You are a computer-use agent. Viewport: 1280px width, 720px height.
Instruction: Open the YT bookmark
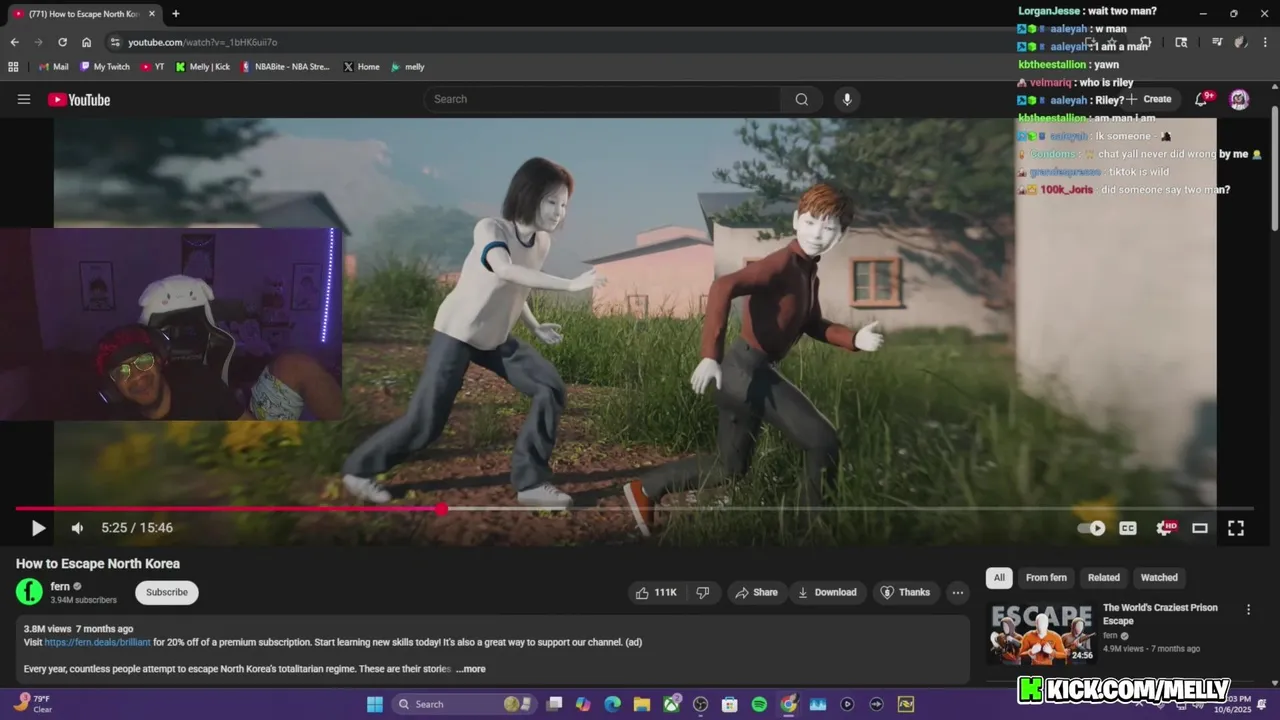[152, 67]
